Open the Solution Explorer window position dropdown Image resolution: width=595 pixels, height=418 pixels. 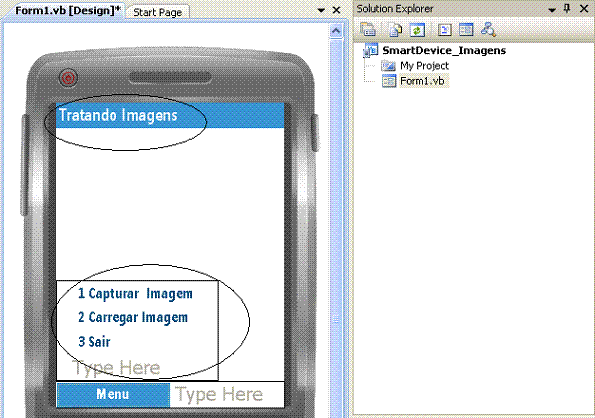coord(552,9)
